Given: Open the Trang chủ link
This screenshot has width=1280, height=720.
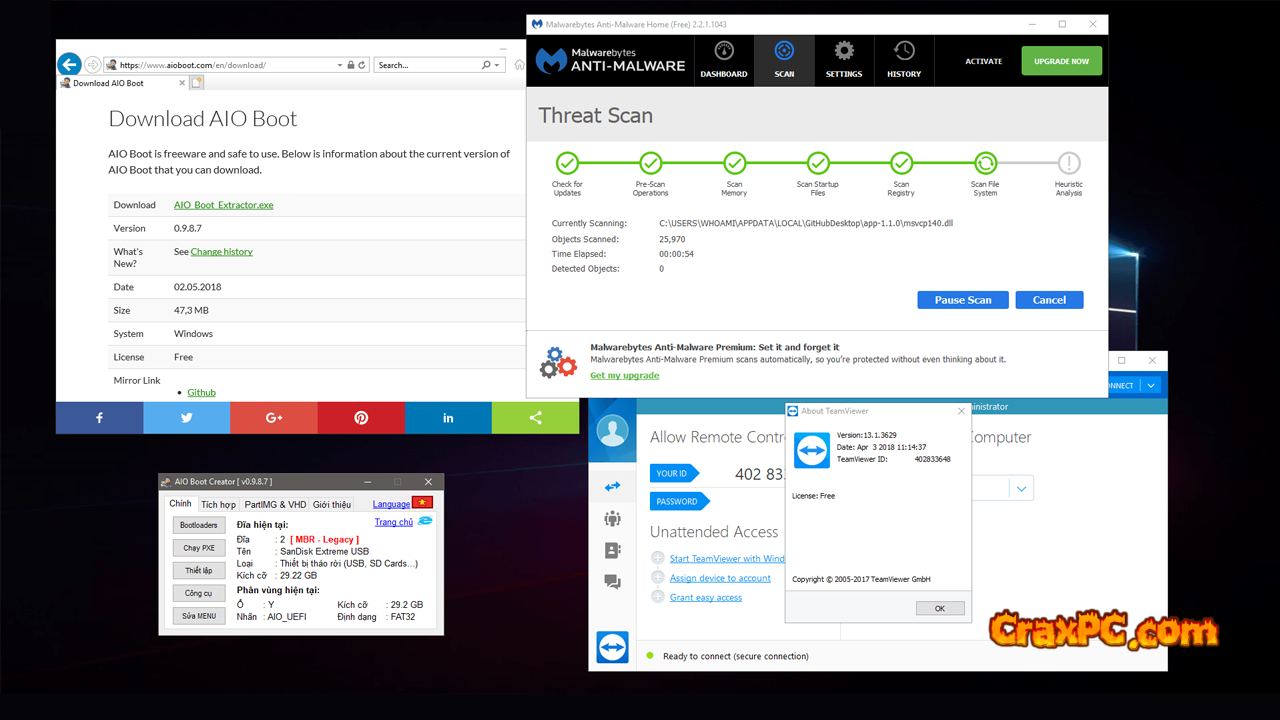Looking at the screenshot, I should pyautogui.click(x=394, y=522).
